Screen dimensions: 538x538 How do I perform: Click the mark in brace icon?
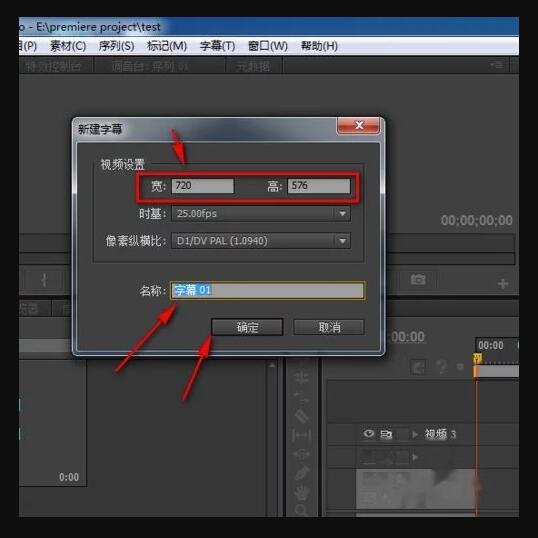coord(44,281)
